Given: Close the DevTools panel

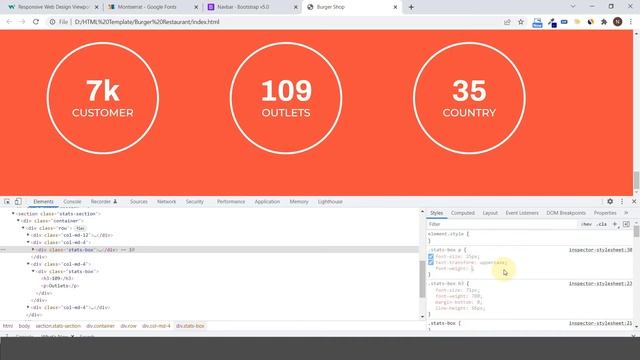Looking at the screenshot, I should coord(634,201).
